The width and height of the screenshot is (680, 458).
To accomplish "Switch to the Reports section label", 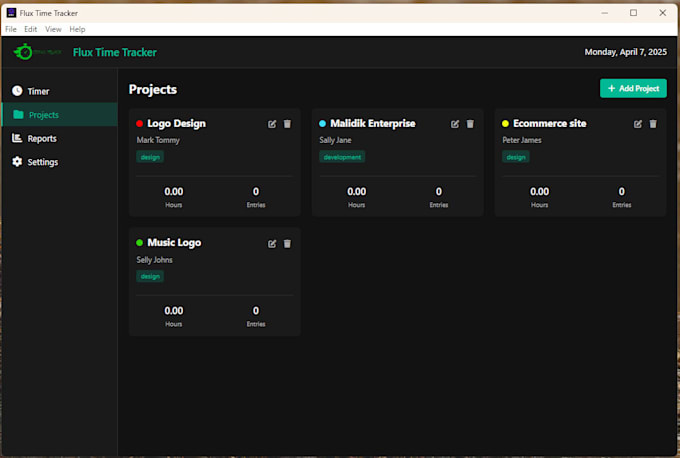I will pos(42,138).
